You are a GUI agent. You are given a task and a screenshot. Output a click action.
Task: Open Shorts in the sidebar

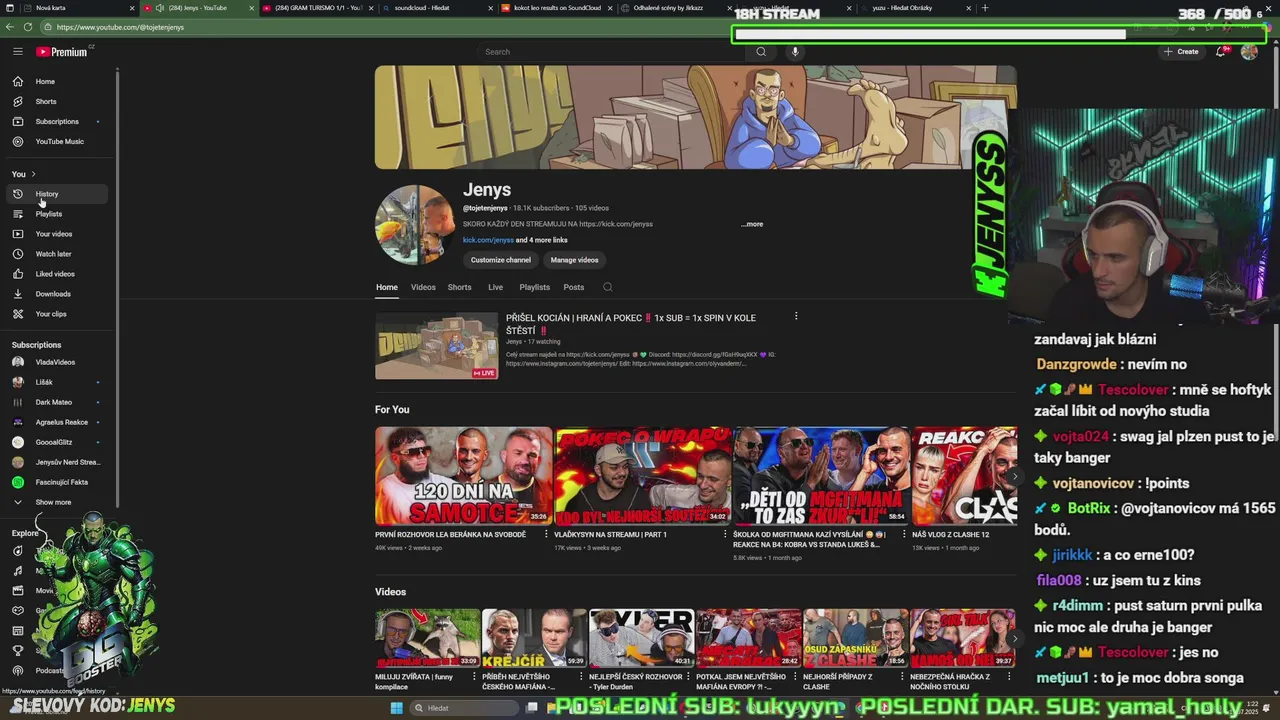coord(59,101)
